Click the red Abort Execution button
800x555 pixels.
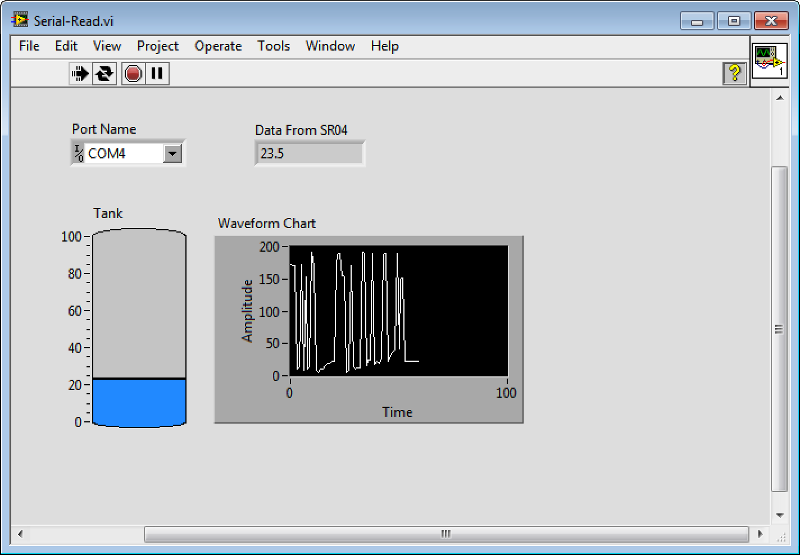point(133,74)
